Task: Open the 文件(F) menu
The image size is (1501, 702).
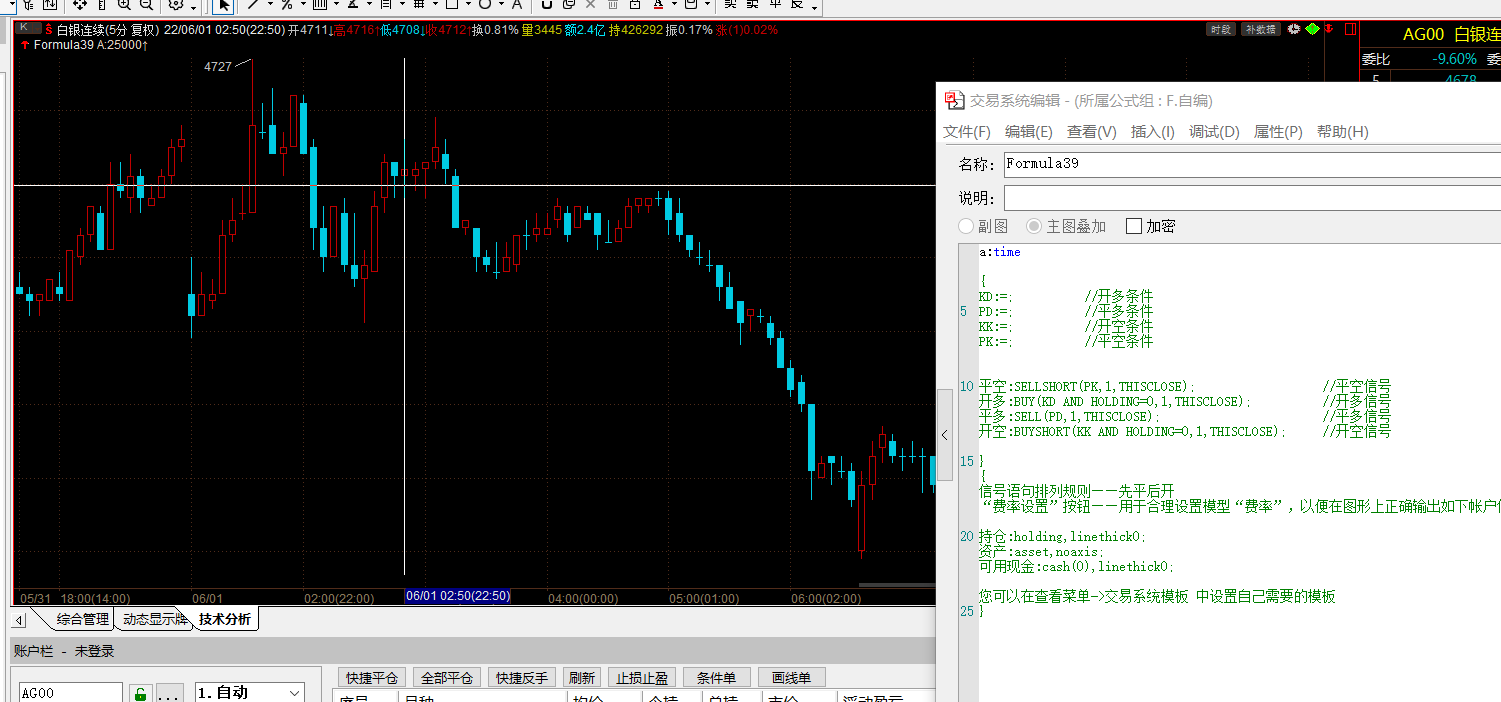Action: point(967,132)
